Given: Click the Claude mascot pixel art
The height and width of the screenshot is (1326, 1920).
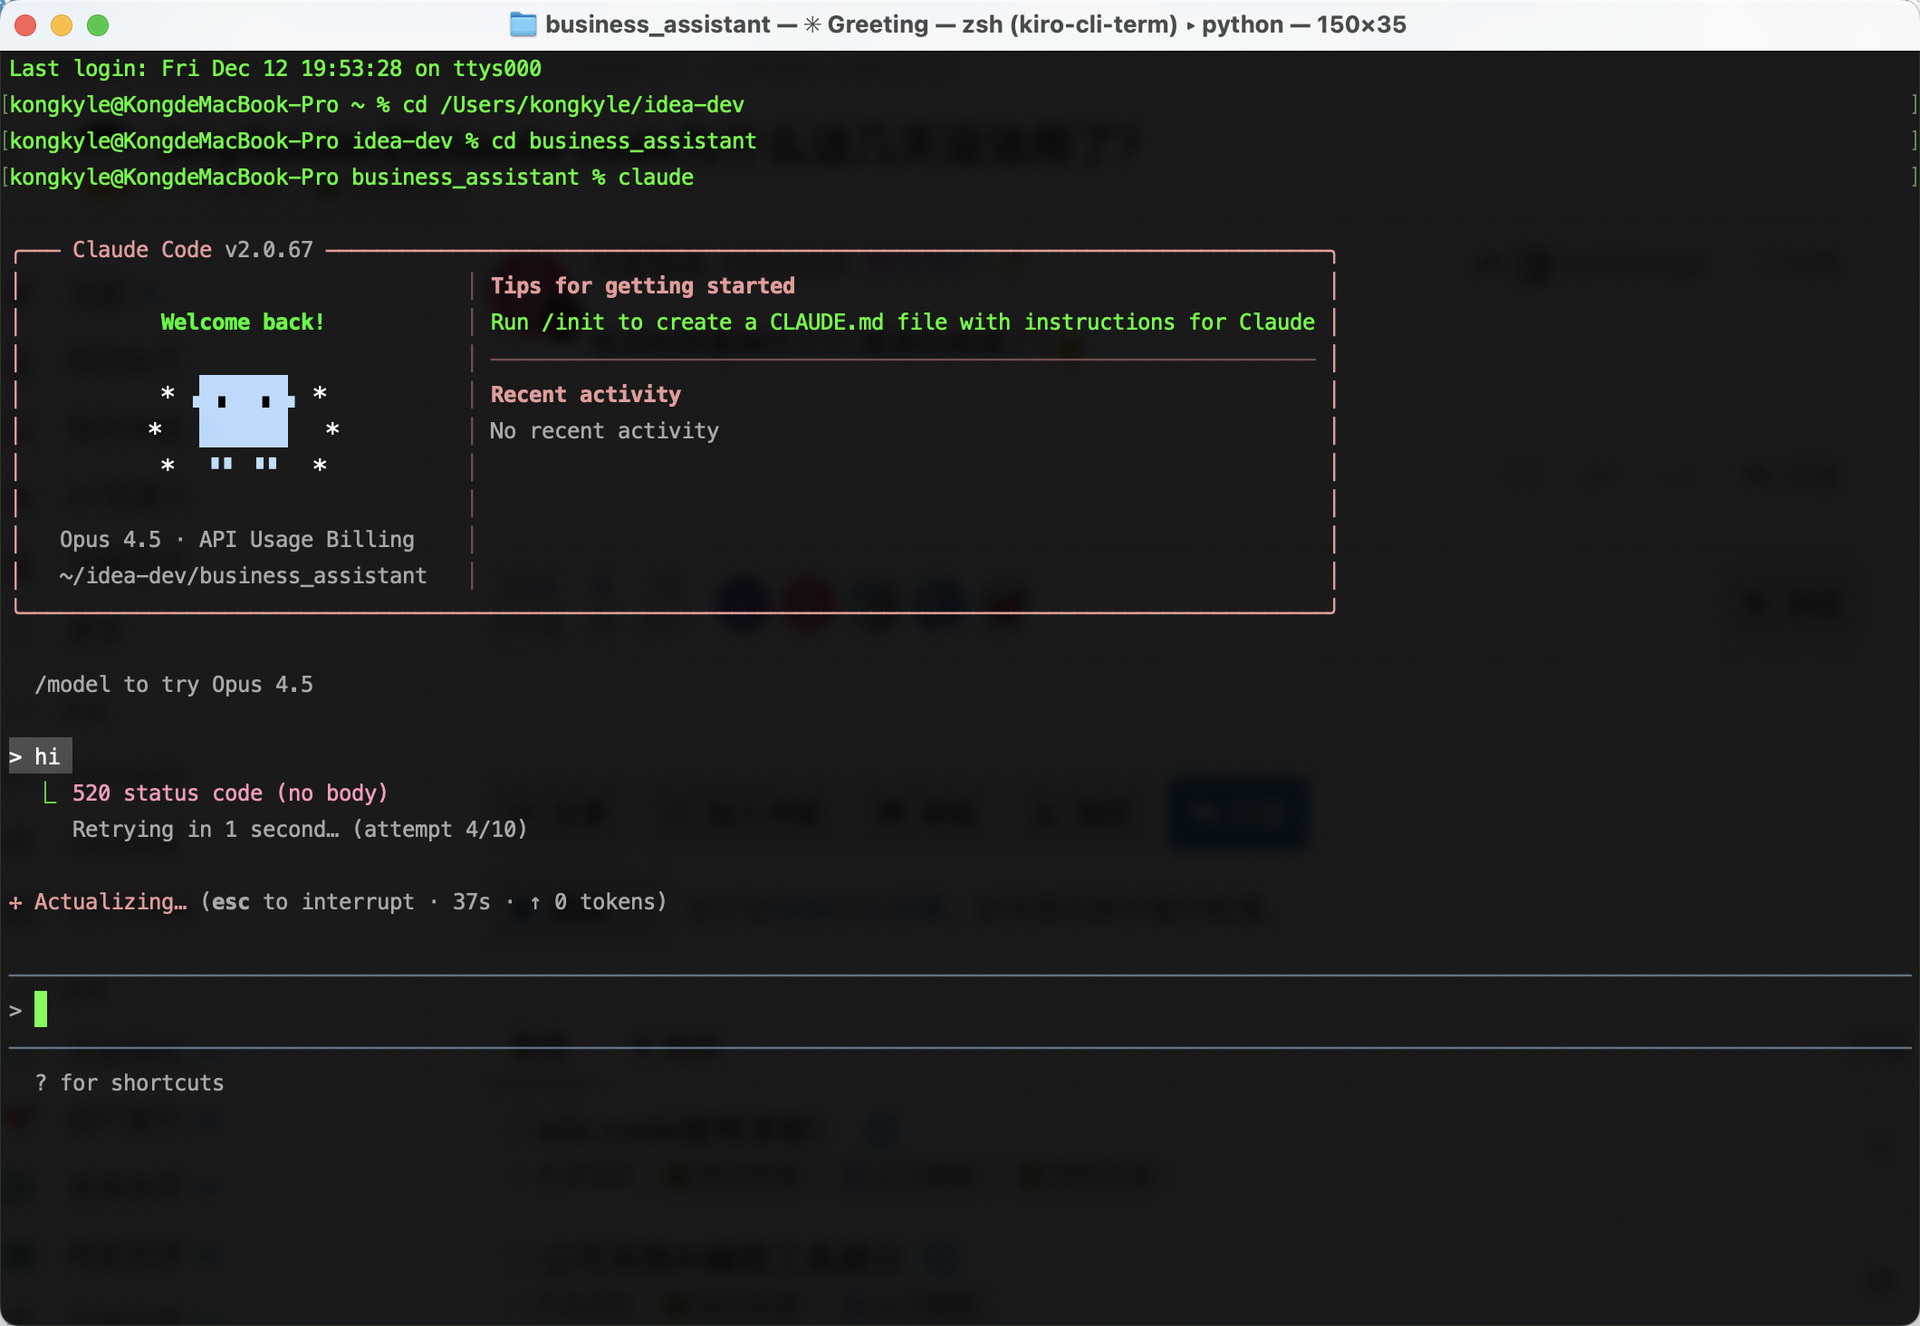Looking at the screenshot, I should 243,424.
